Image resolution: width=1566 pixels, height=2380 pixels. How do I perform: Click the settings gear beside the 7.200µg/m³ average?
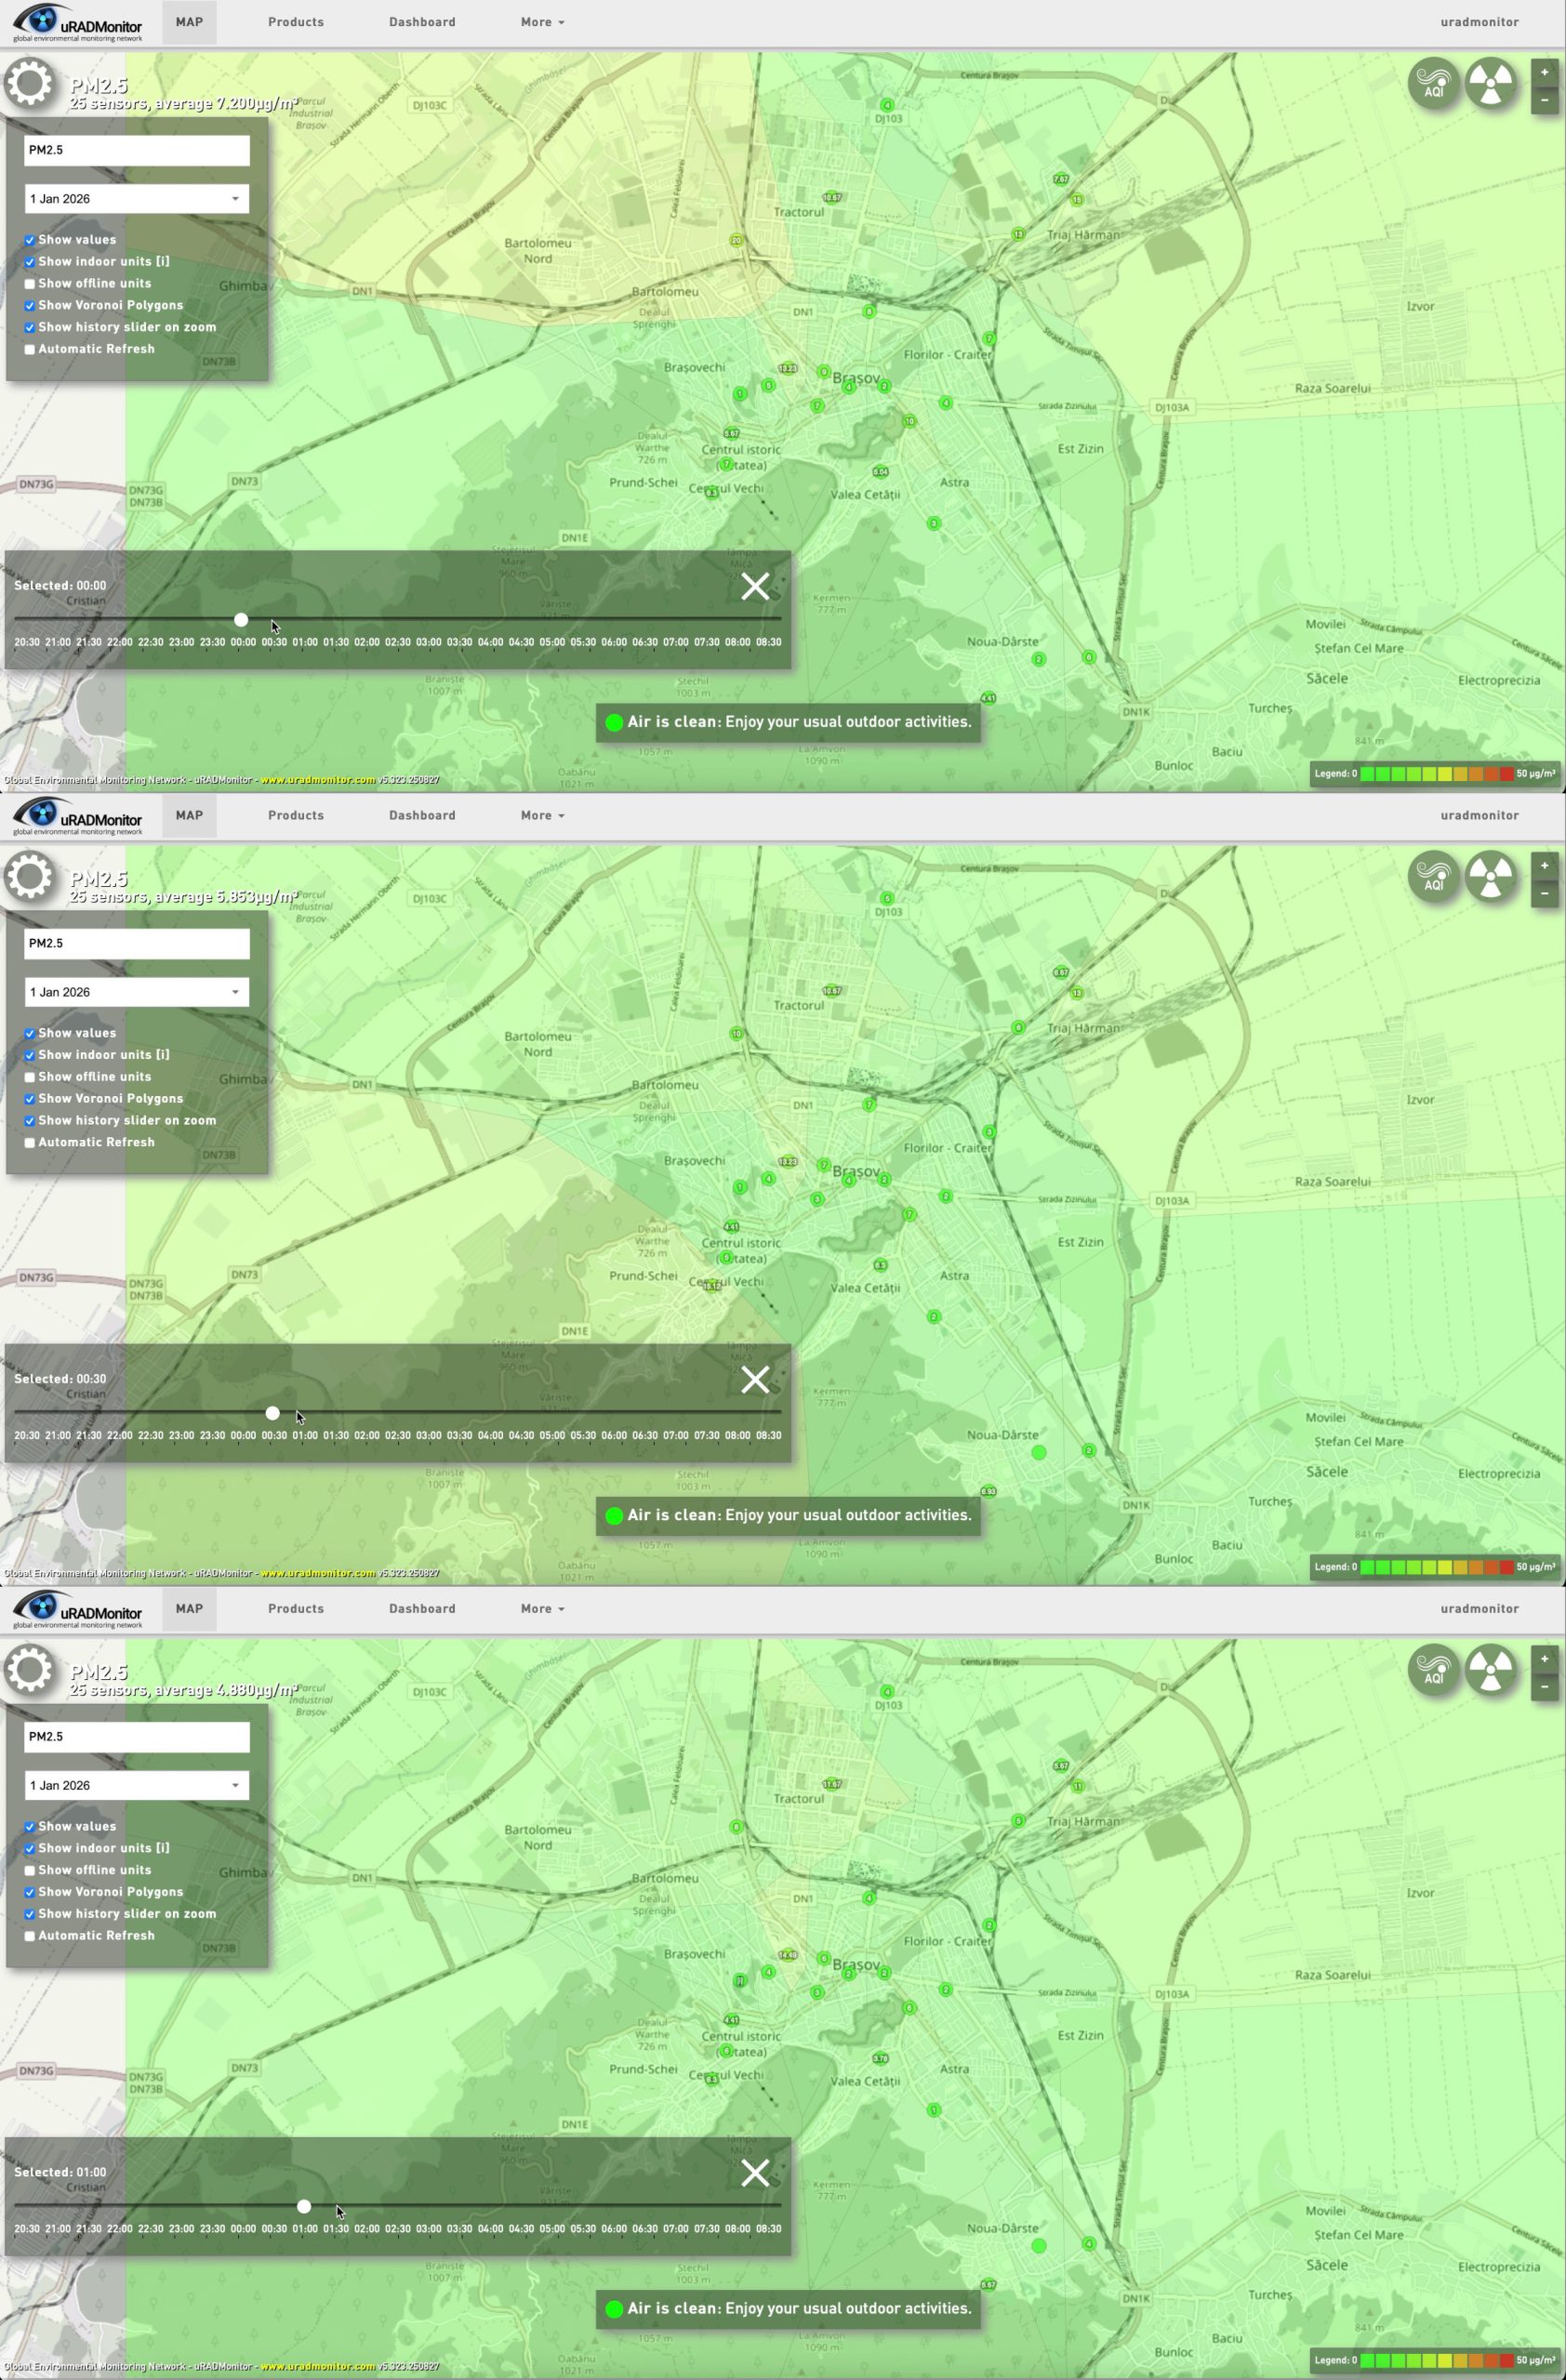coord(29,83)
